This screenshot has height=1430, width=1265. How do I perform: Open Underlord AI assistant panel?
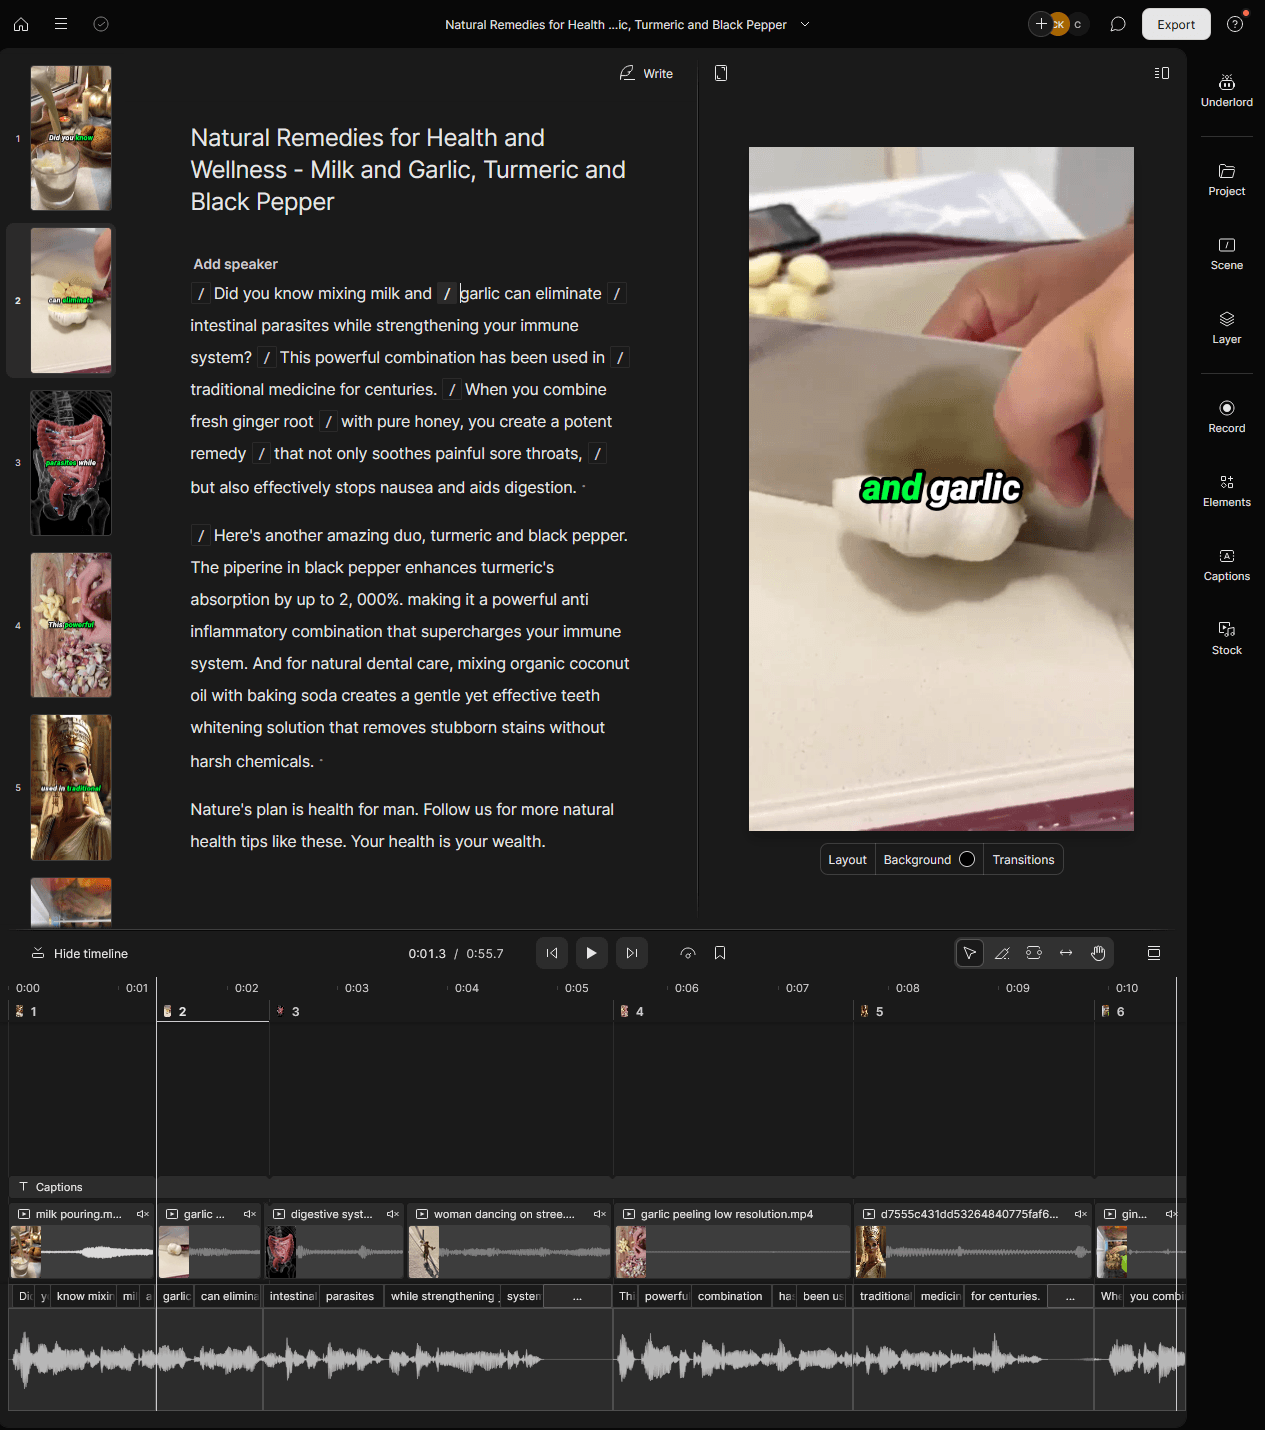pos(1226,89)
